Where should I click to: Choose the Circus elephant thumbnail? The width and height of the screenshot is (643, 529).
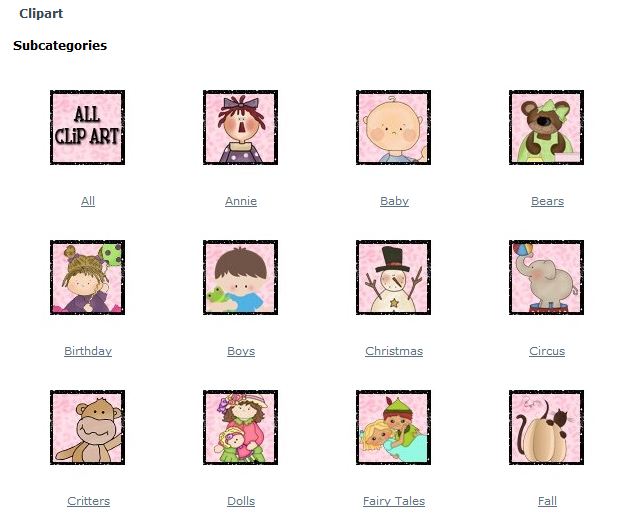pos(546,278)
